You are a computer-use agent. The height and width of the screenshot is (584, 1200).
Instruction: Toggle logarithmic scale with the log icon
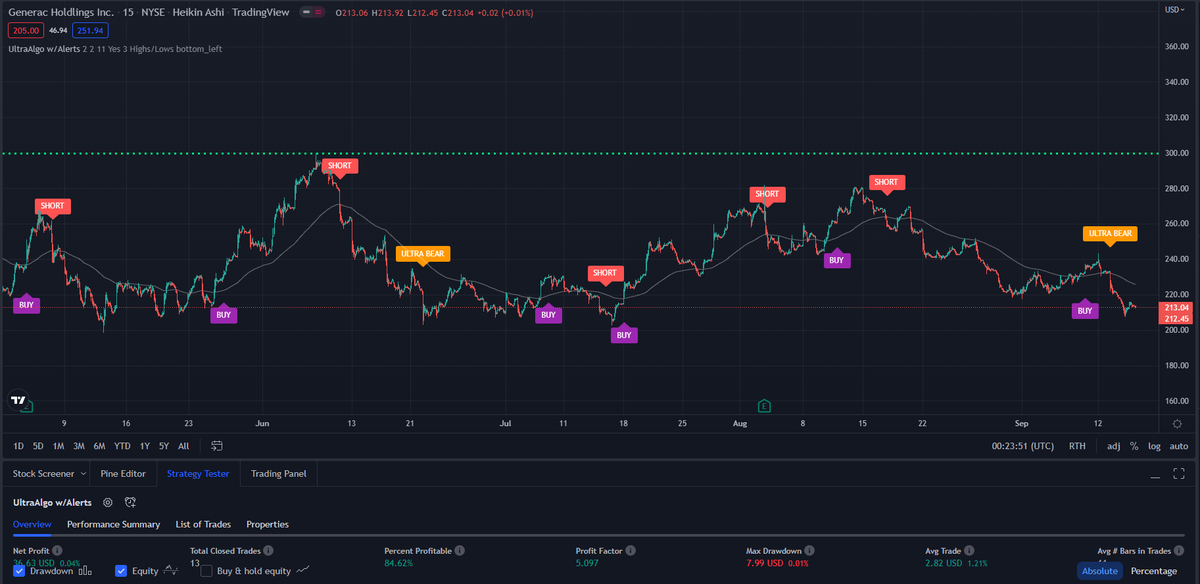pos(1155,446)
